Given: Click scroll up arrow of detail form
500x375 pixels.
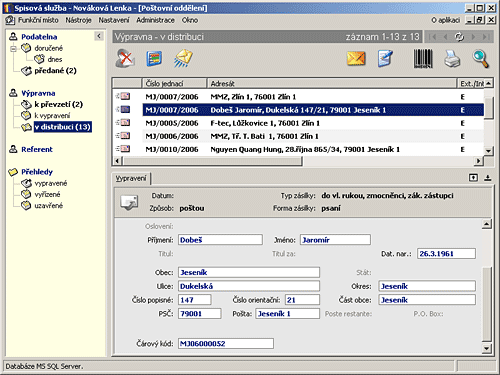Looking at the screenshot, I should [487, 224].
